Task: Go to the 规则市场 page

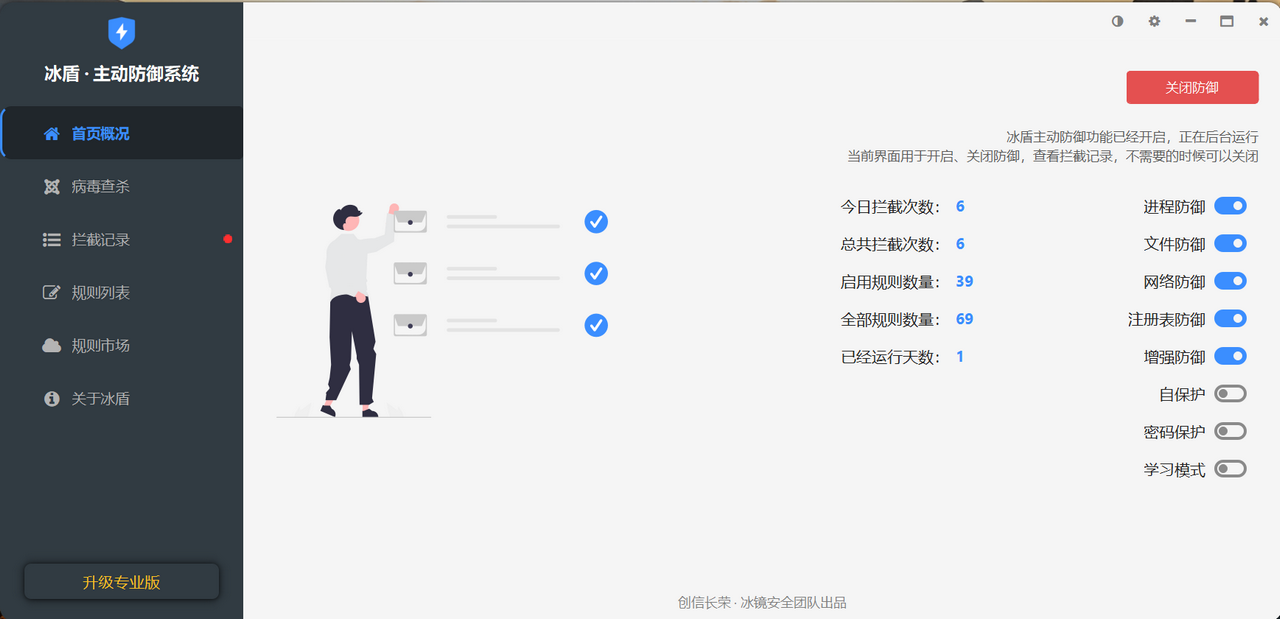Action: click(100, 346)
